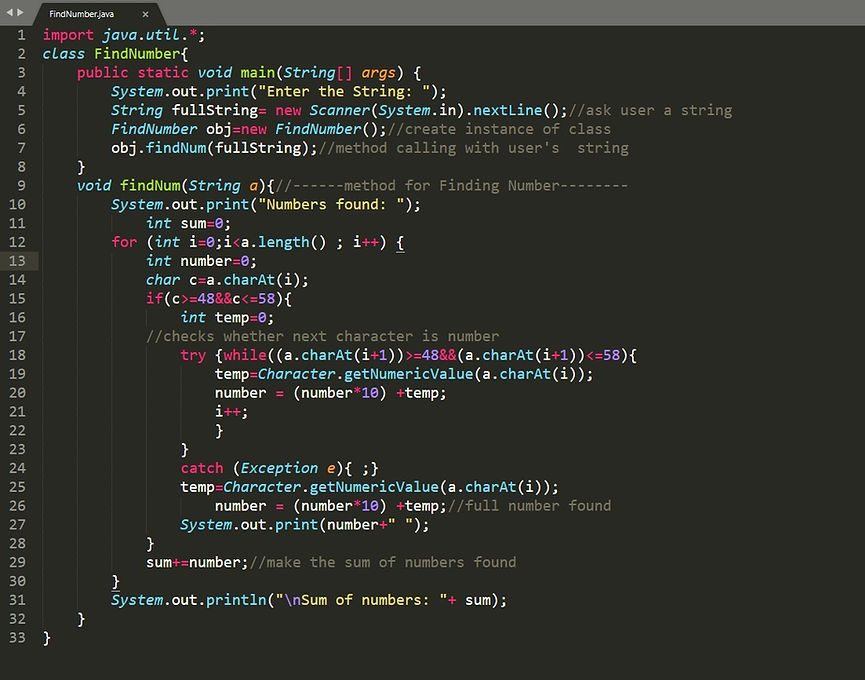The height and width of the screenshot is (680, 865).
Task: Click the 'main' method name
Action: (258, 73)
